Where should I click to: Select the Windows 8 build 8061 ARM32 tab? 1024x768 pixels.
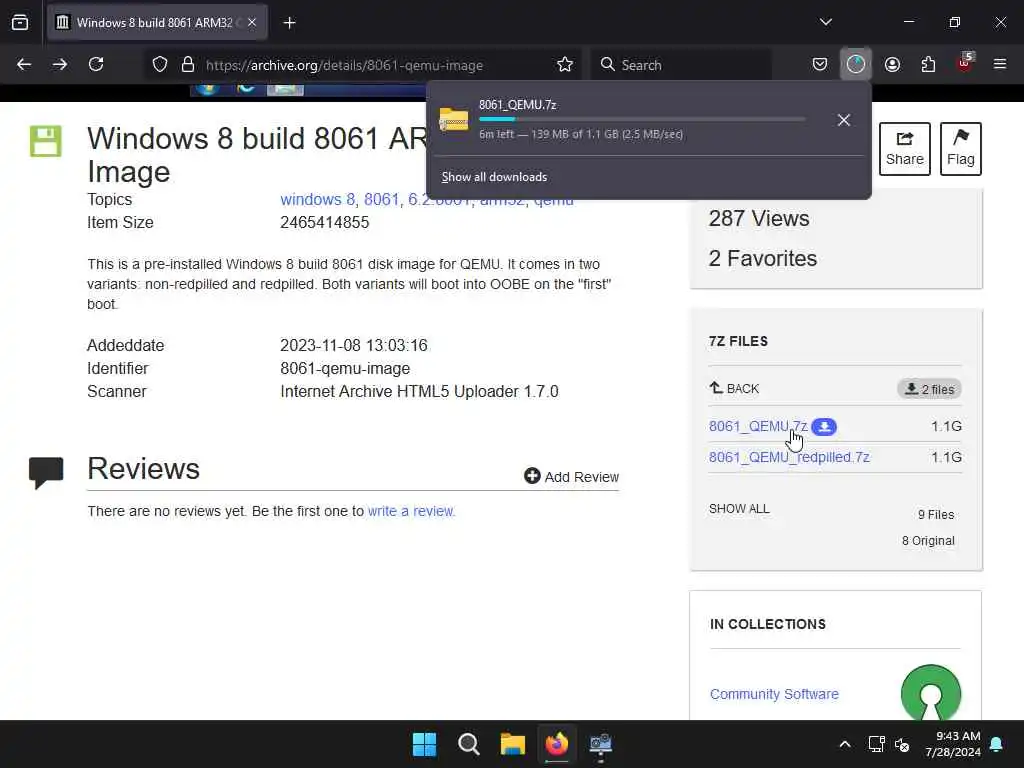(x=157, y=22)
